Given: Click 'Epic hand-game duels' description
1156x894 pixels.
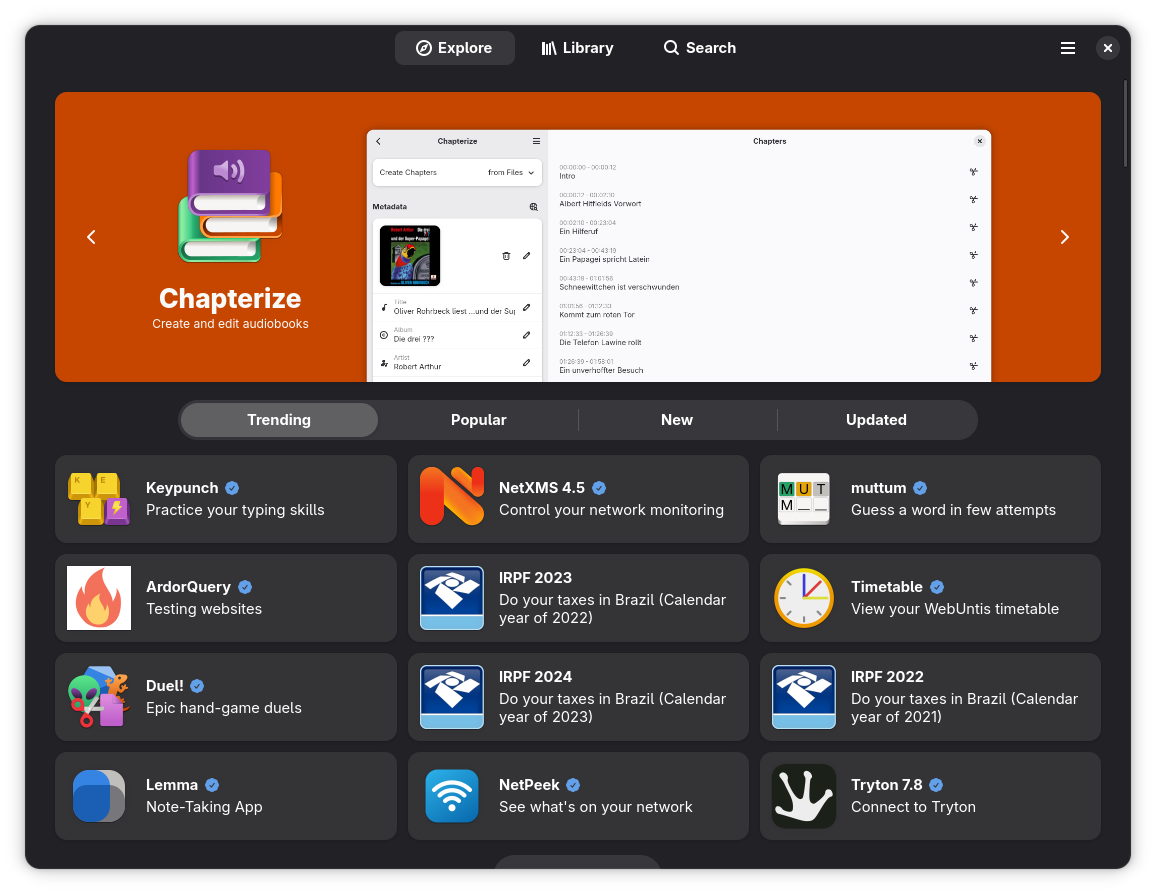Looking at the screenshot, I should [224, 708].
